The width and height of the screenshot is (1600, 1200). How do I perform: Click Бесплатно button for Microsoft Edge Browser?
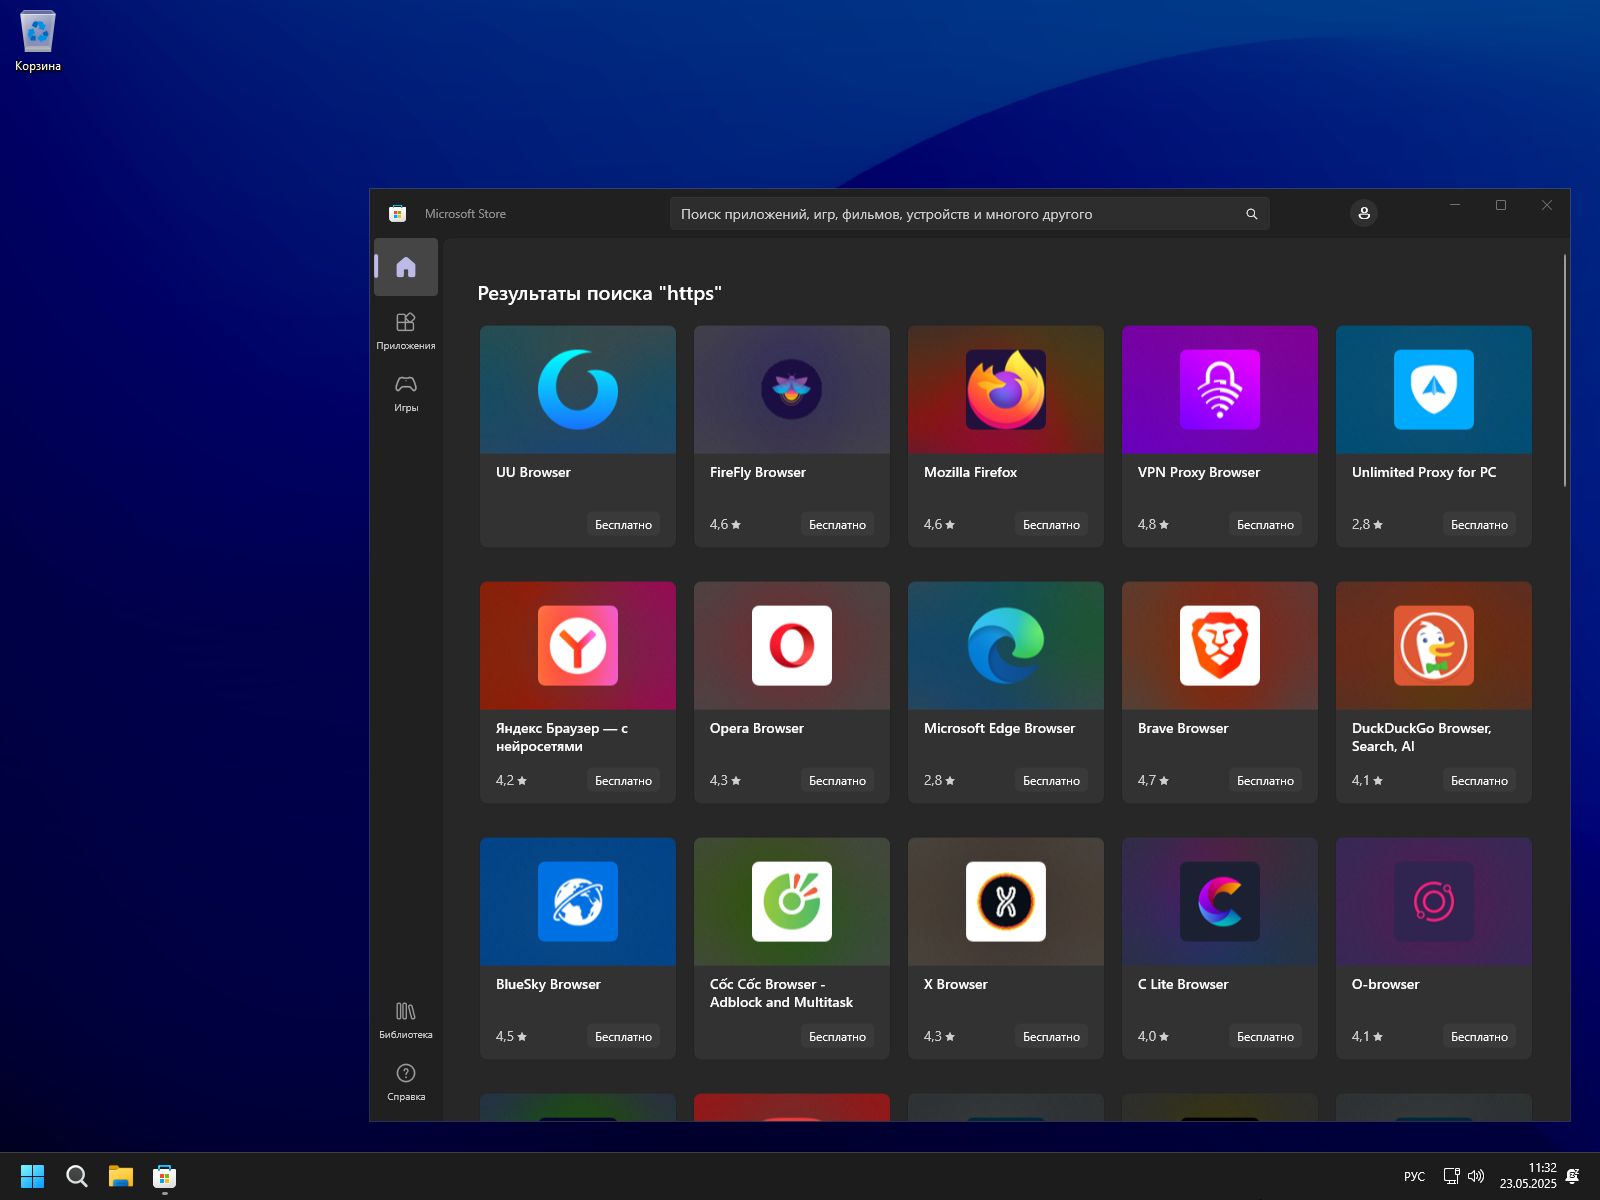pyautogui.click(x=1051, y=780)
